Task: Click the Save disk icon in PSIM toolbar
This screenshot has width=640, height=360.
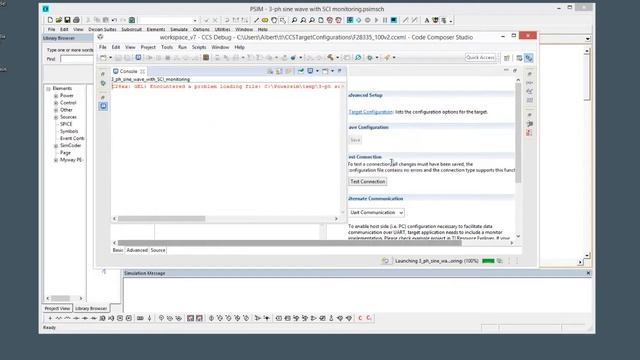Action: 67,20
